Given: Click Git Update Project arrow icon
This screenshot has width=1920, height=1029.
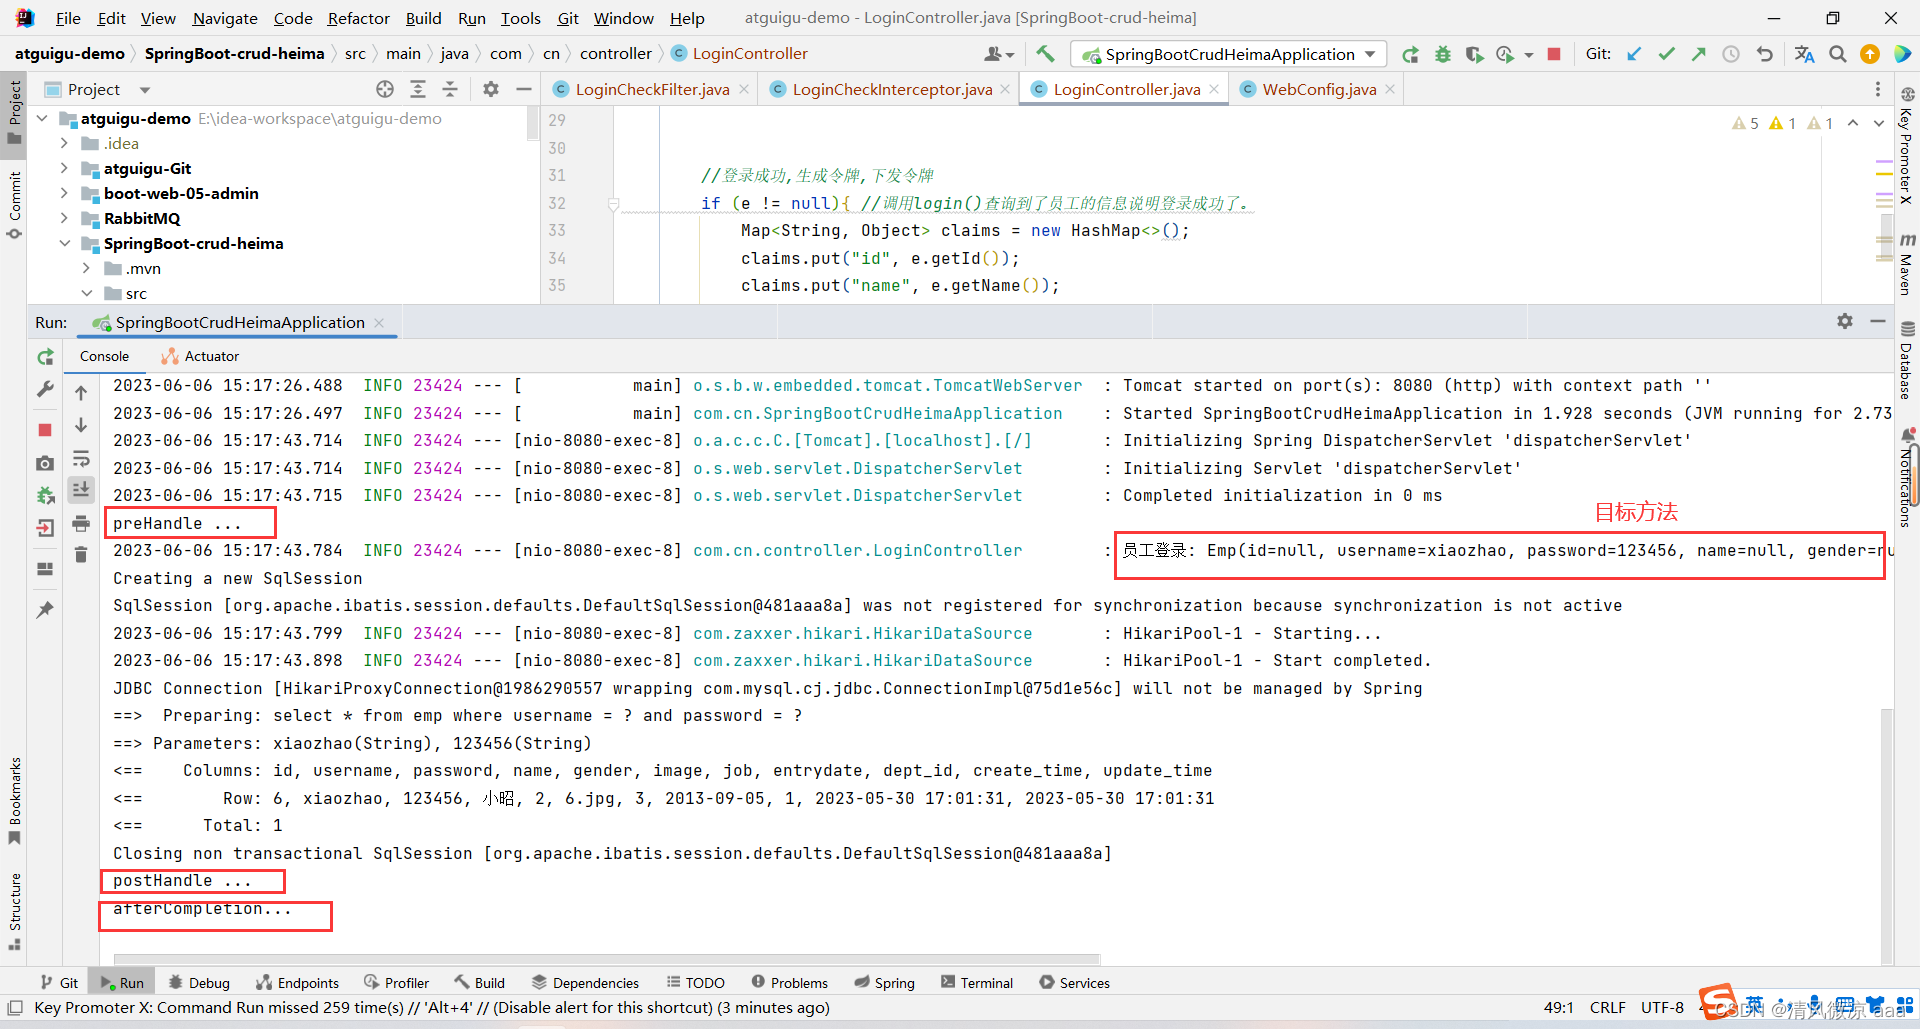Looking at the screenshot, I should click(x=1634, y=54).
